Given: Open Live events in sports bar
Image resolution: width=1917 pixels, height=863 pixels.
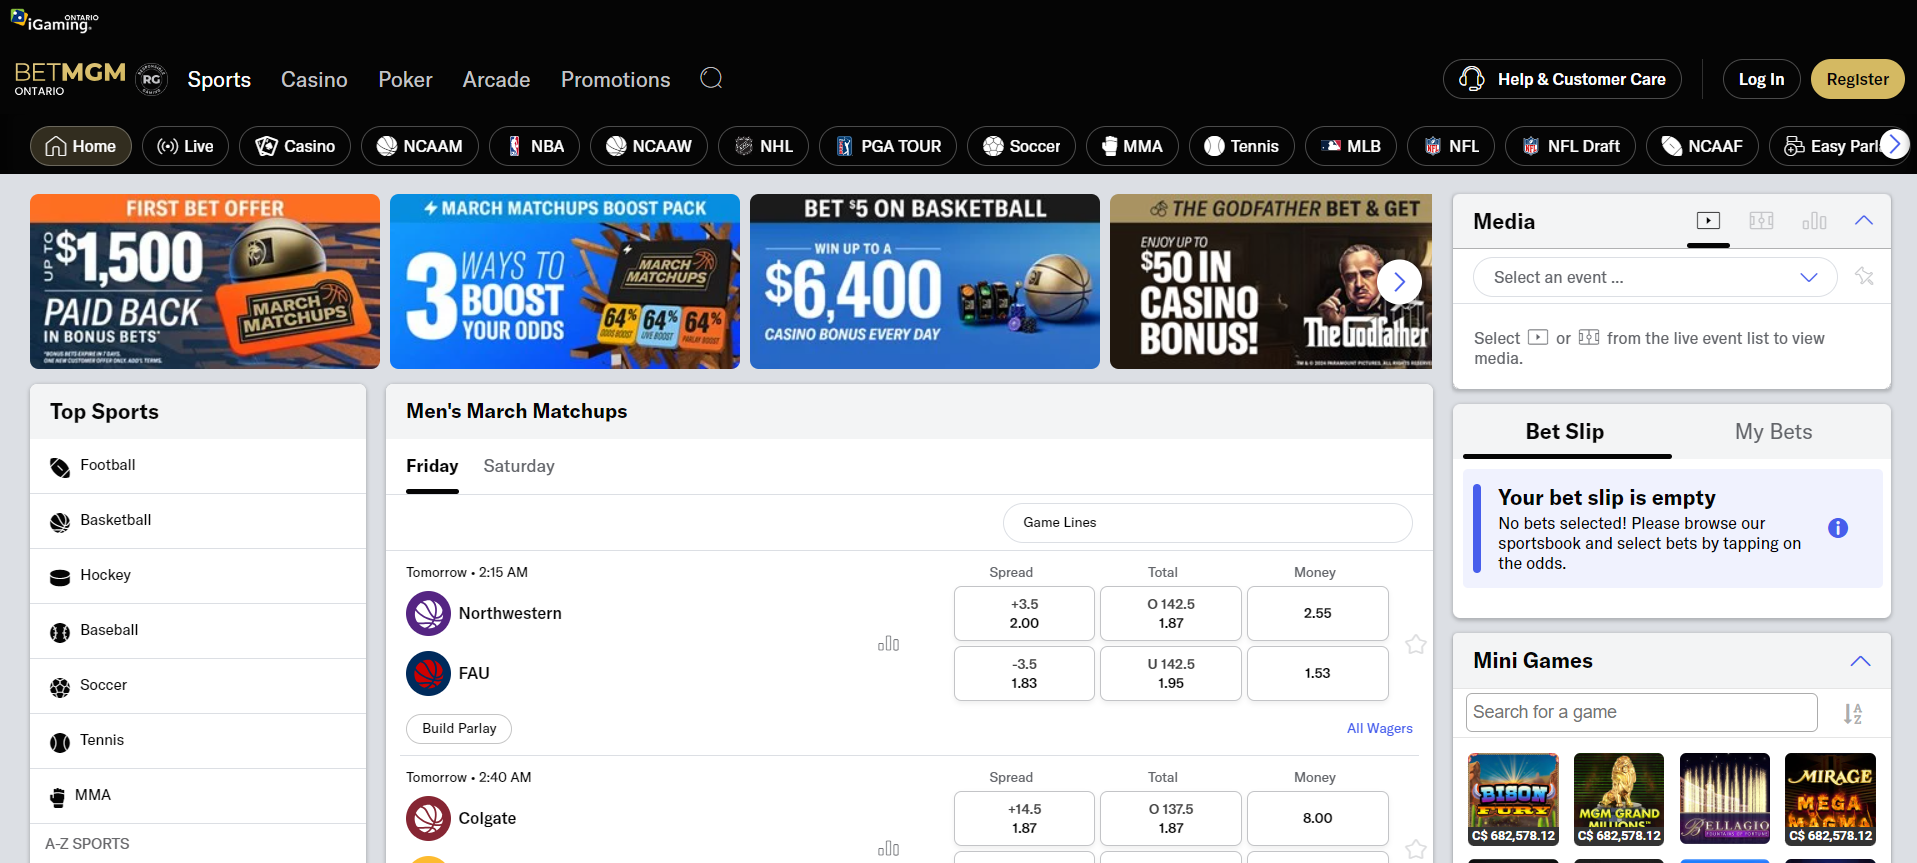Looking at the screenshot, I should 185,146.
